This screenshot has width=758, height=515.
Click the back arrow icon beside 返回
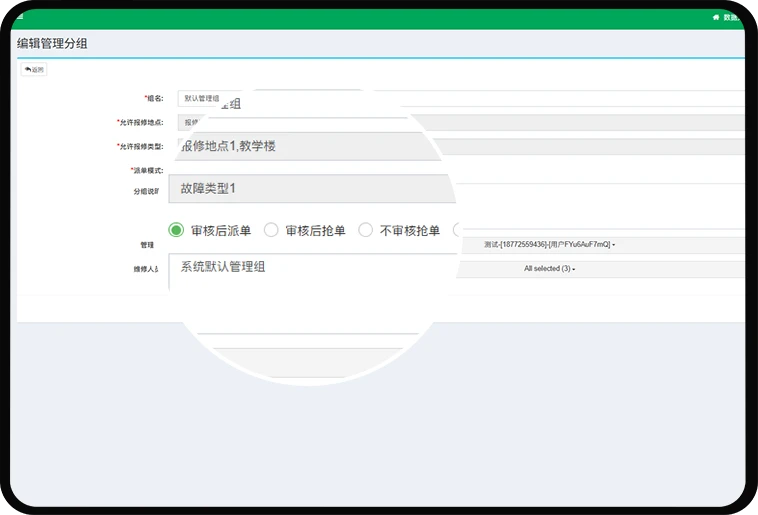tap(27, 70)
